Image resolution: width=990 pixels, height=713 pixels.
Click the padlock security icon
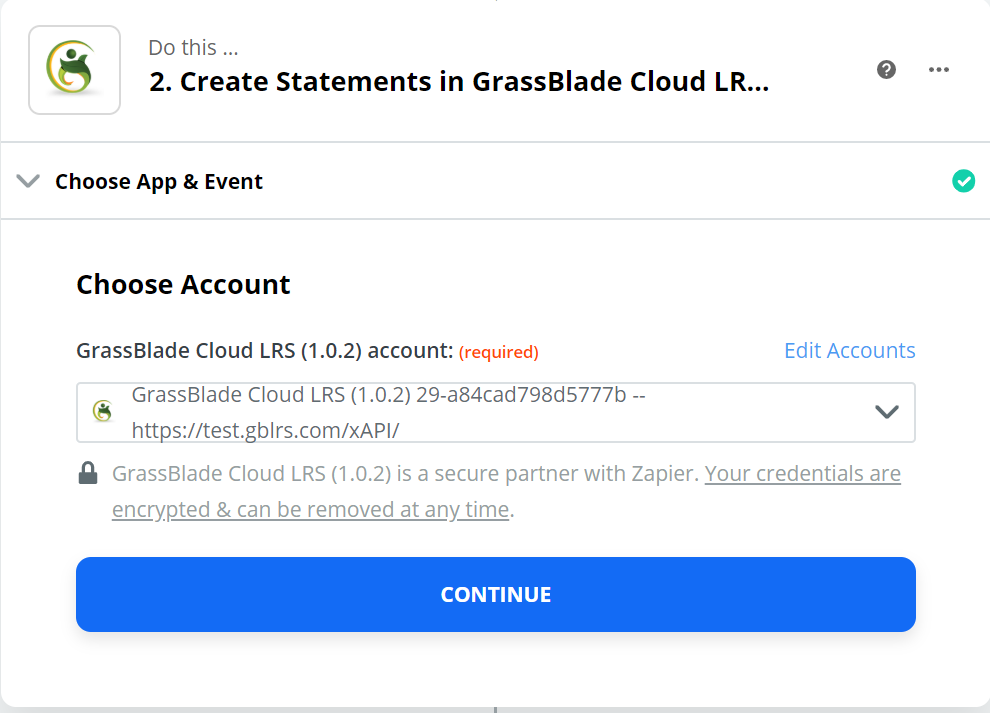pyautogui.click(x=88, y=473)
